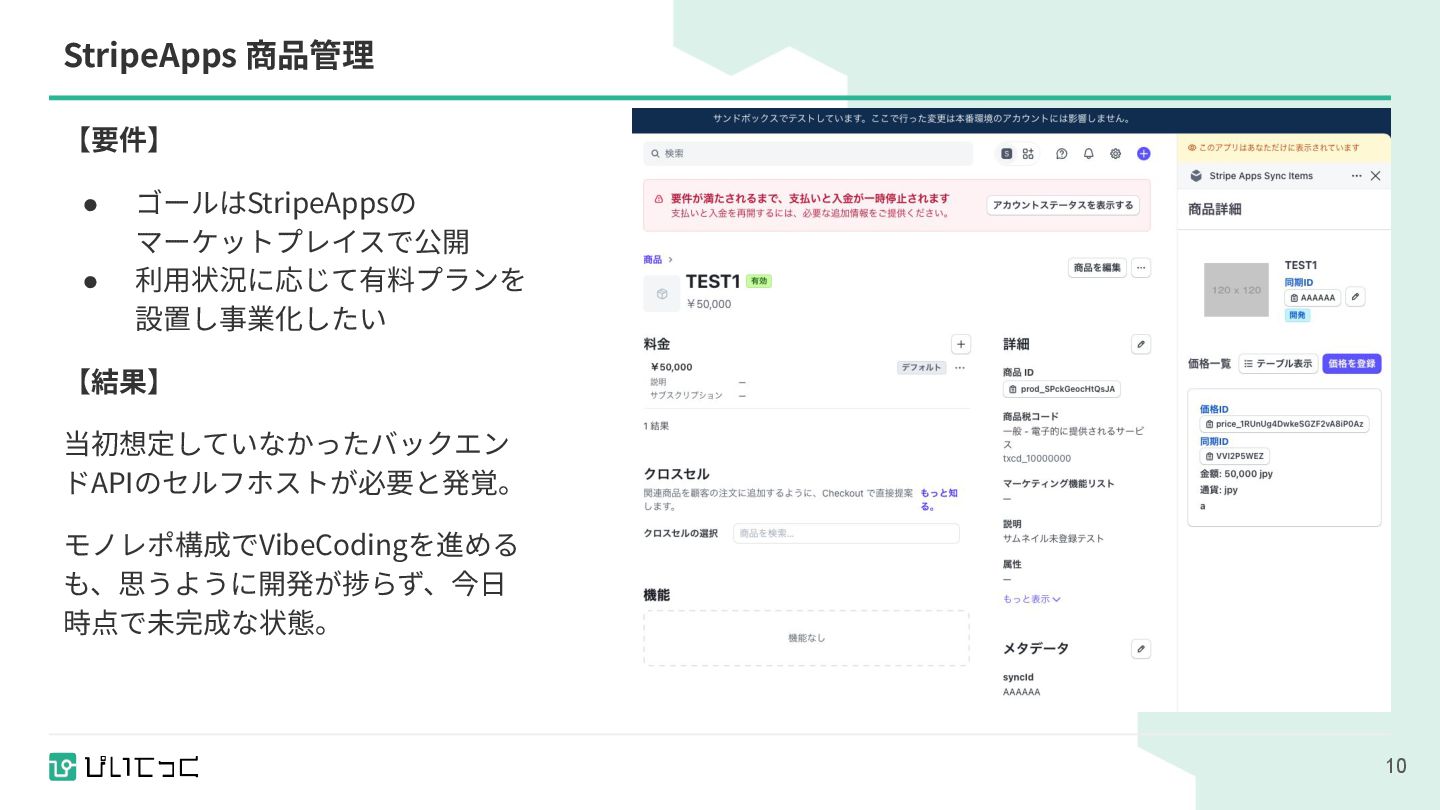1440x810 pixels.
Task: Focus the 商品を検索 cross-sell input
Action: pyautogui.click(x=846, y=533)
